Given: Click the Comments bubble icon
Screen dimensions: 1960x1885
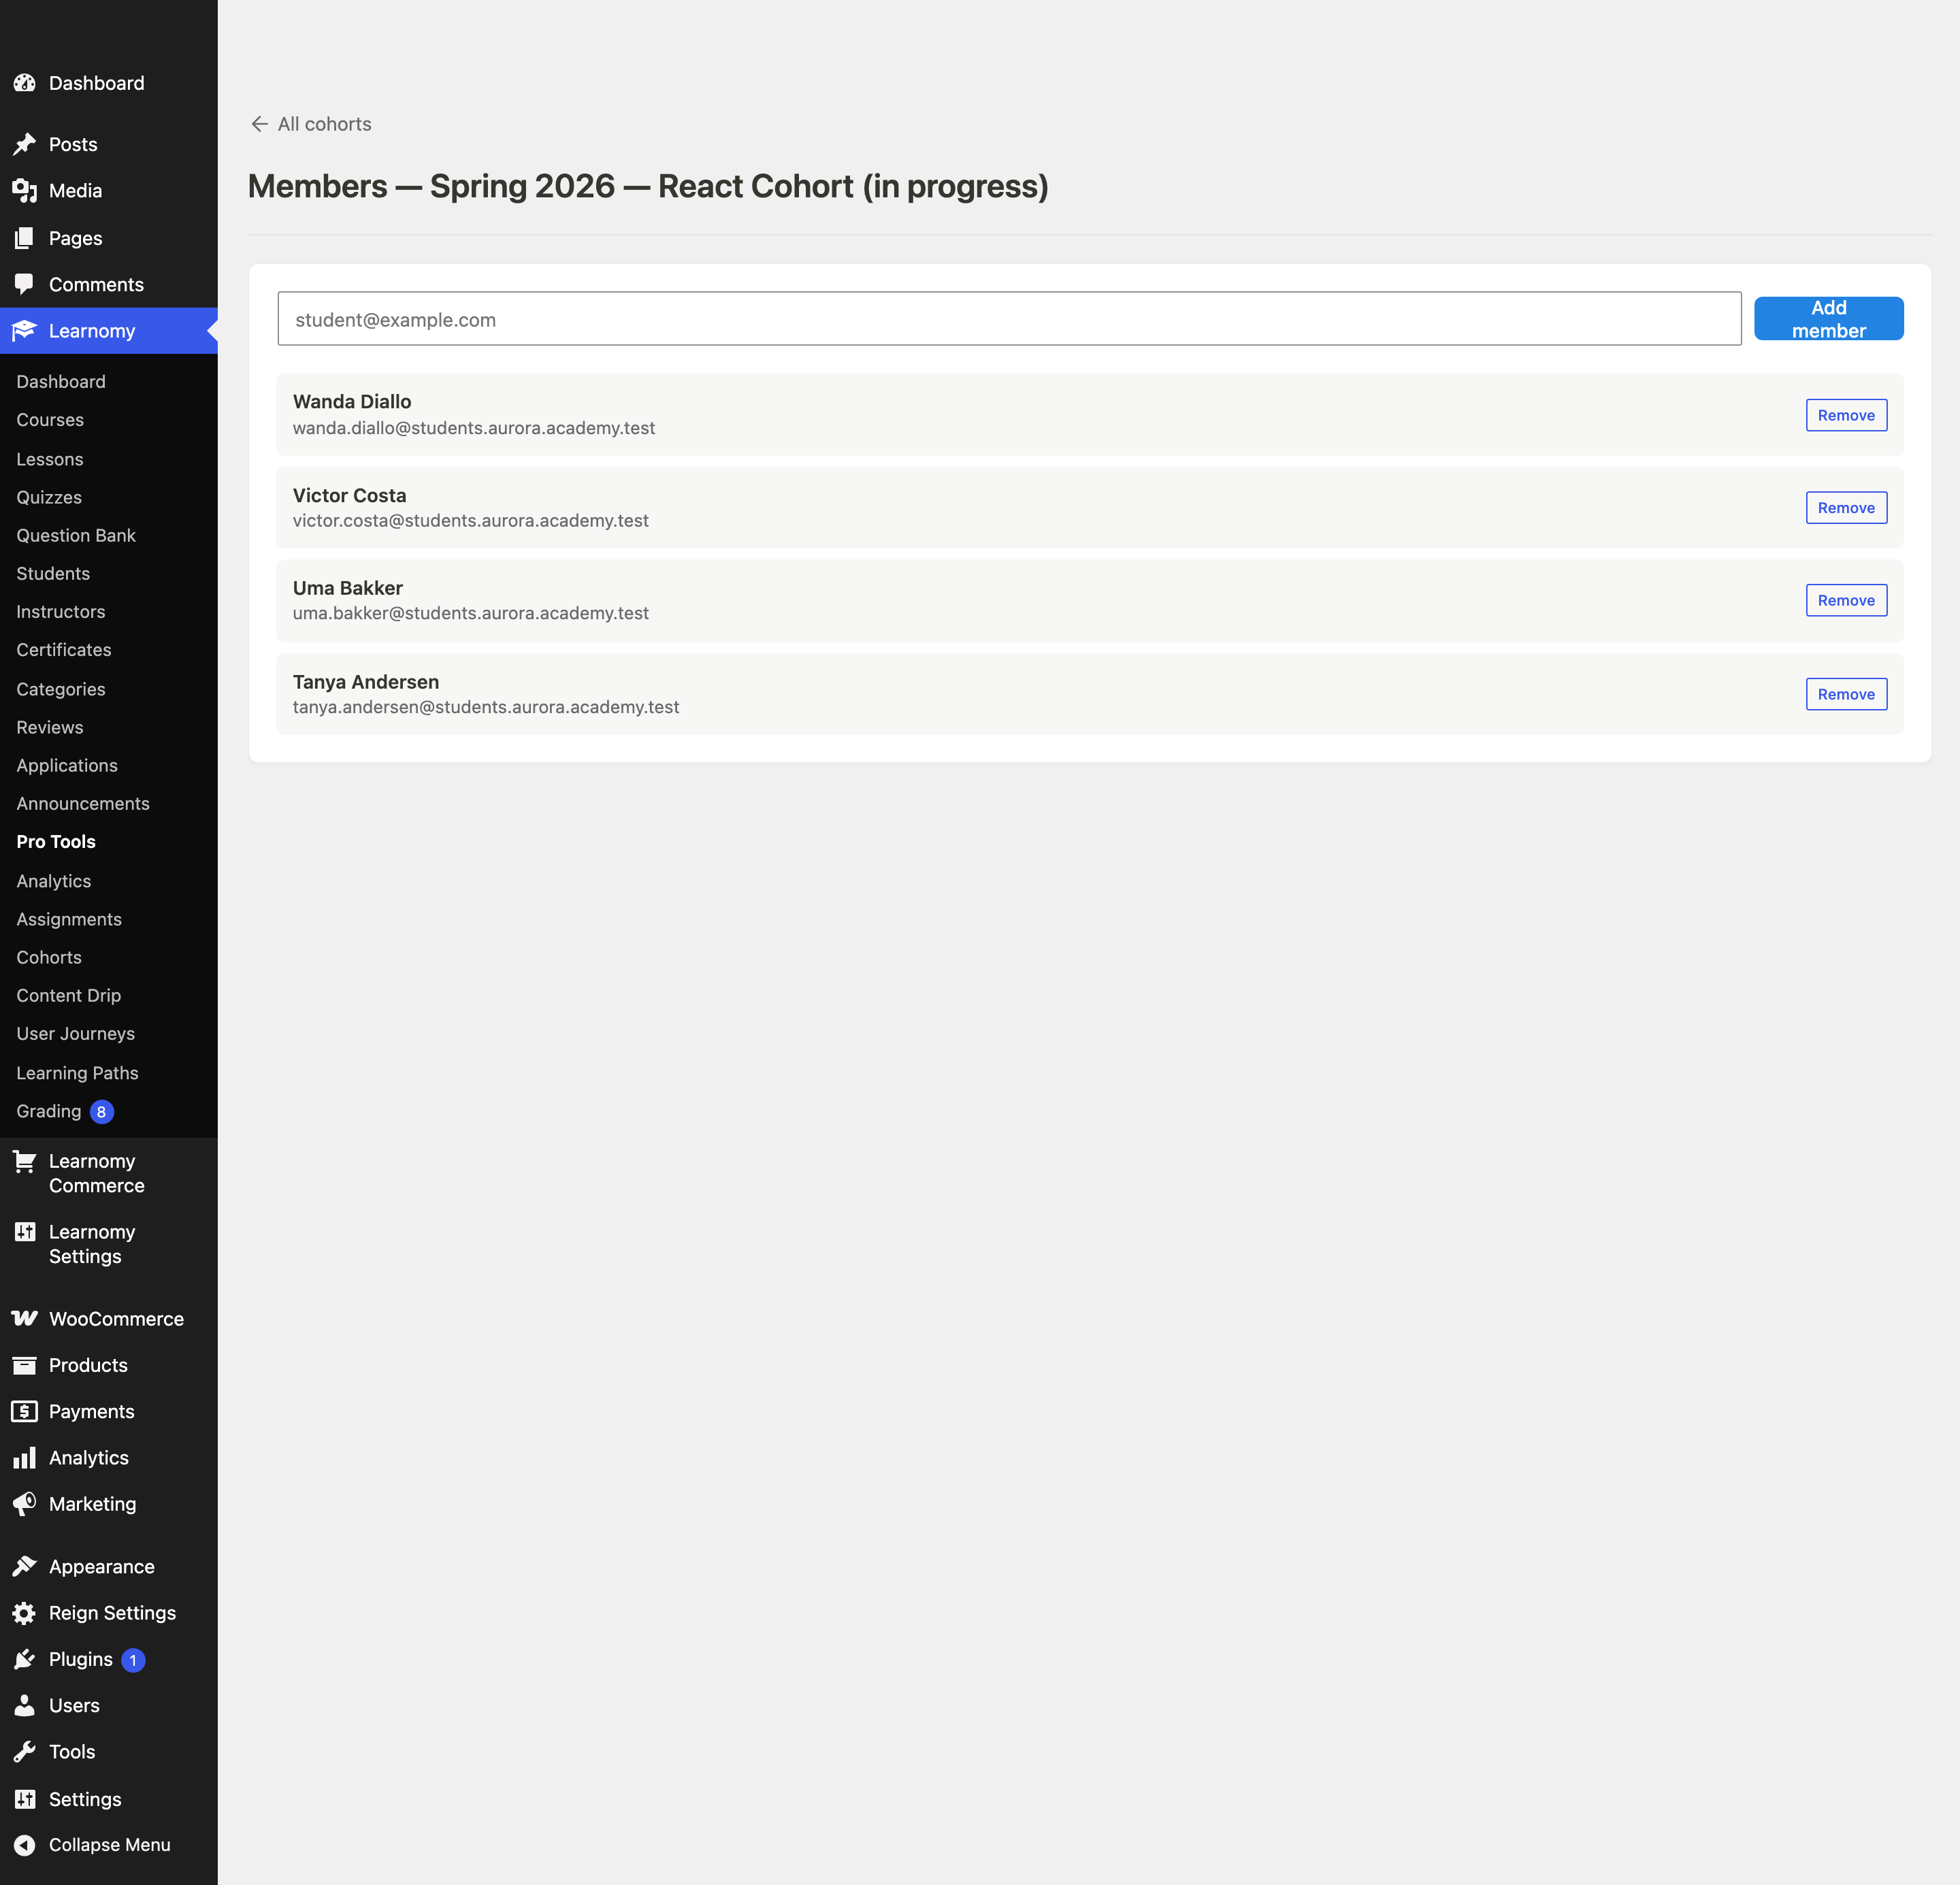Looking at the screenshot, I should point(25,284).
